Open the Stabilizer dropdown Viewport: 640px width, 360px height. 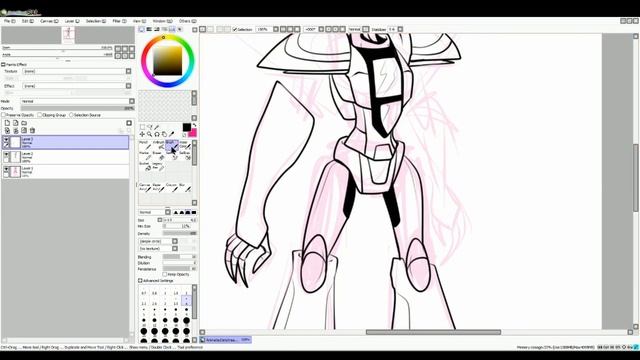click(400, 29)
